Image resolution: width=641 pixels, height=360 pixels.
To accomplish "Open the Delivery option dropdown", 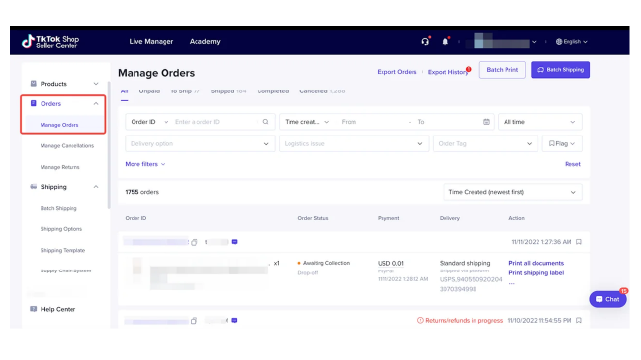I will (x=200, y=143).
